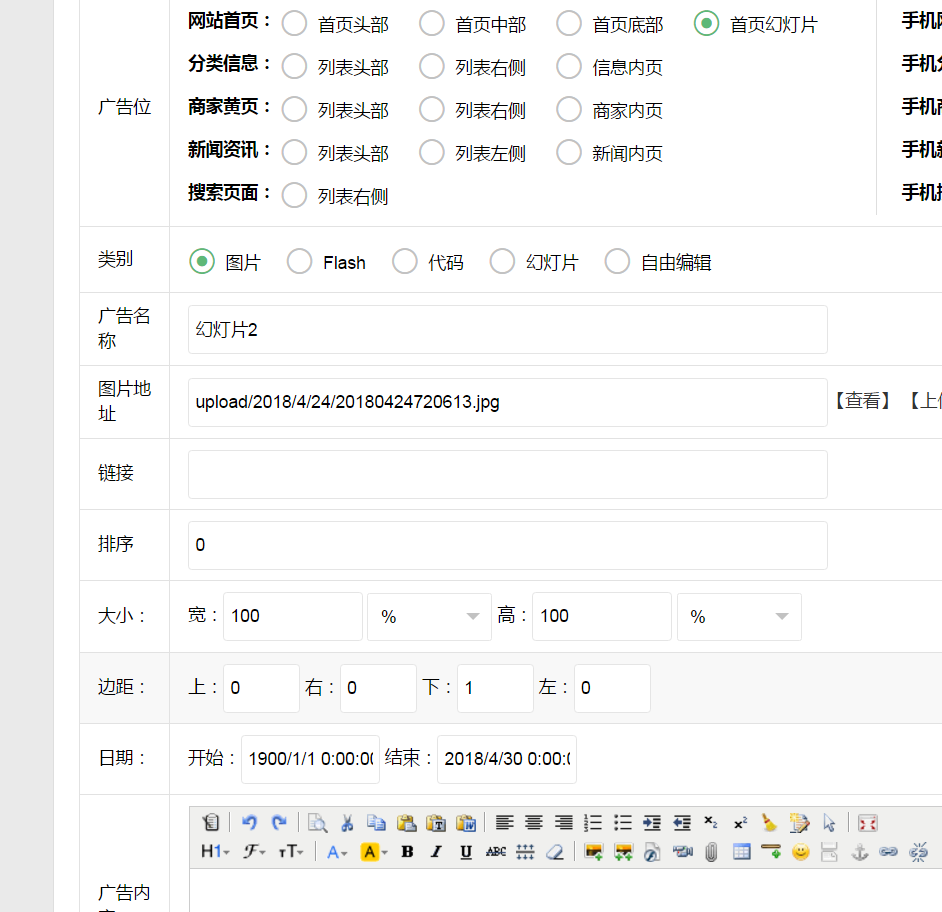Expand the H1 heading format dropdown
The image size is (942, 912).
point(215,852)
